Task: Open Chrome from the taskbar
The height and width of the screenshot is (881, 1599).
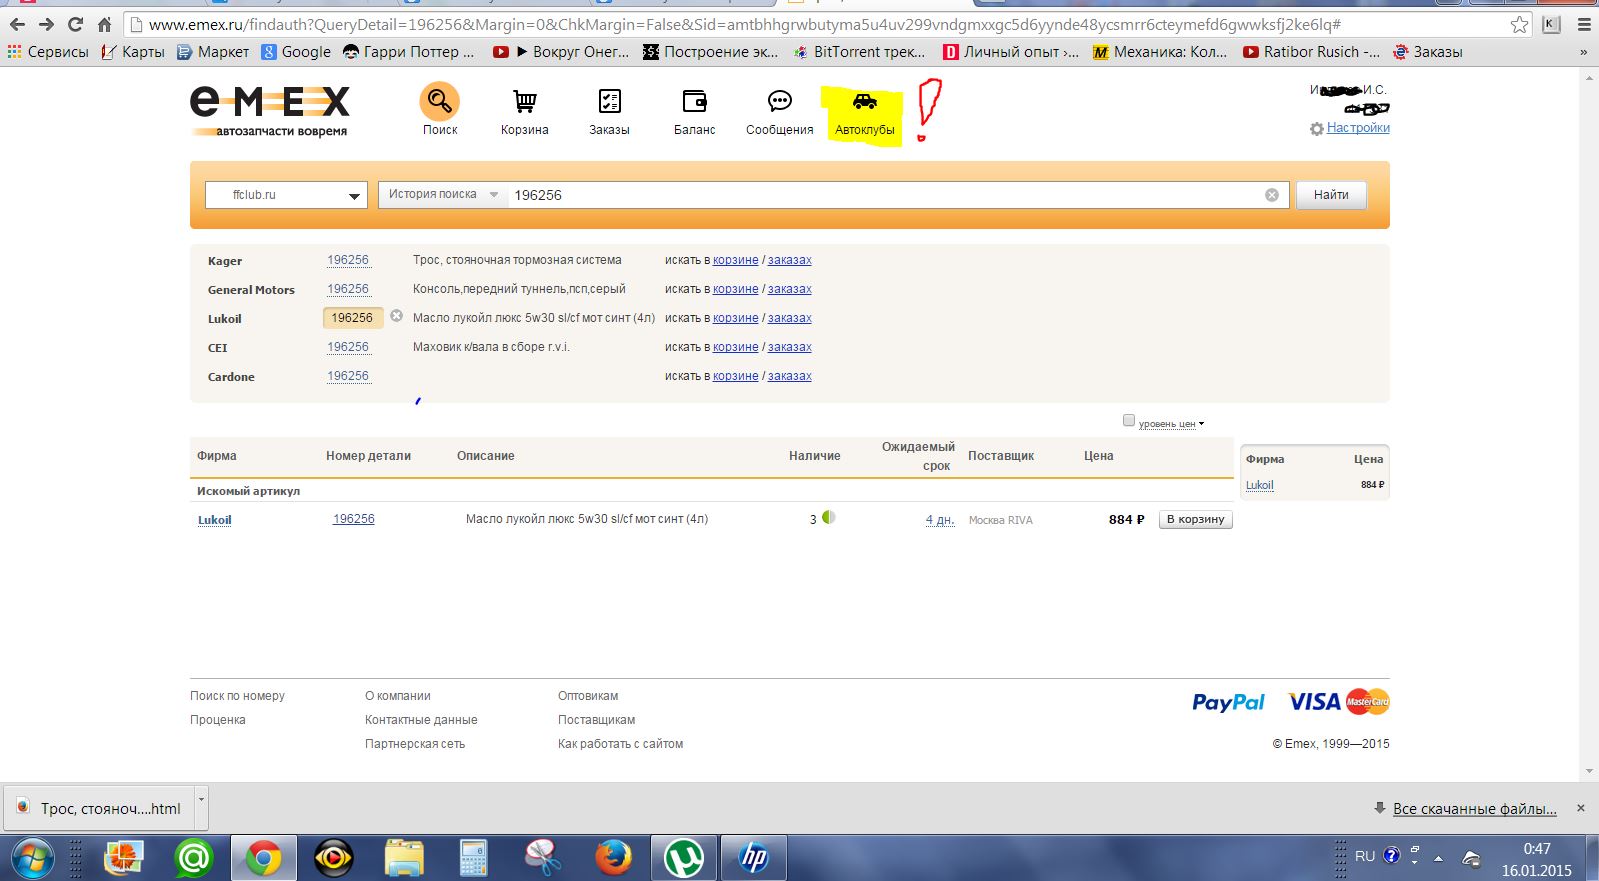Action: point(263,858)
